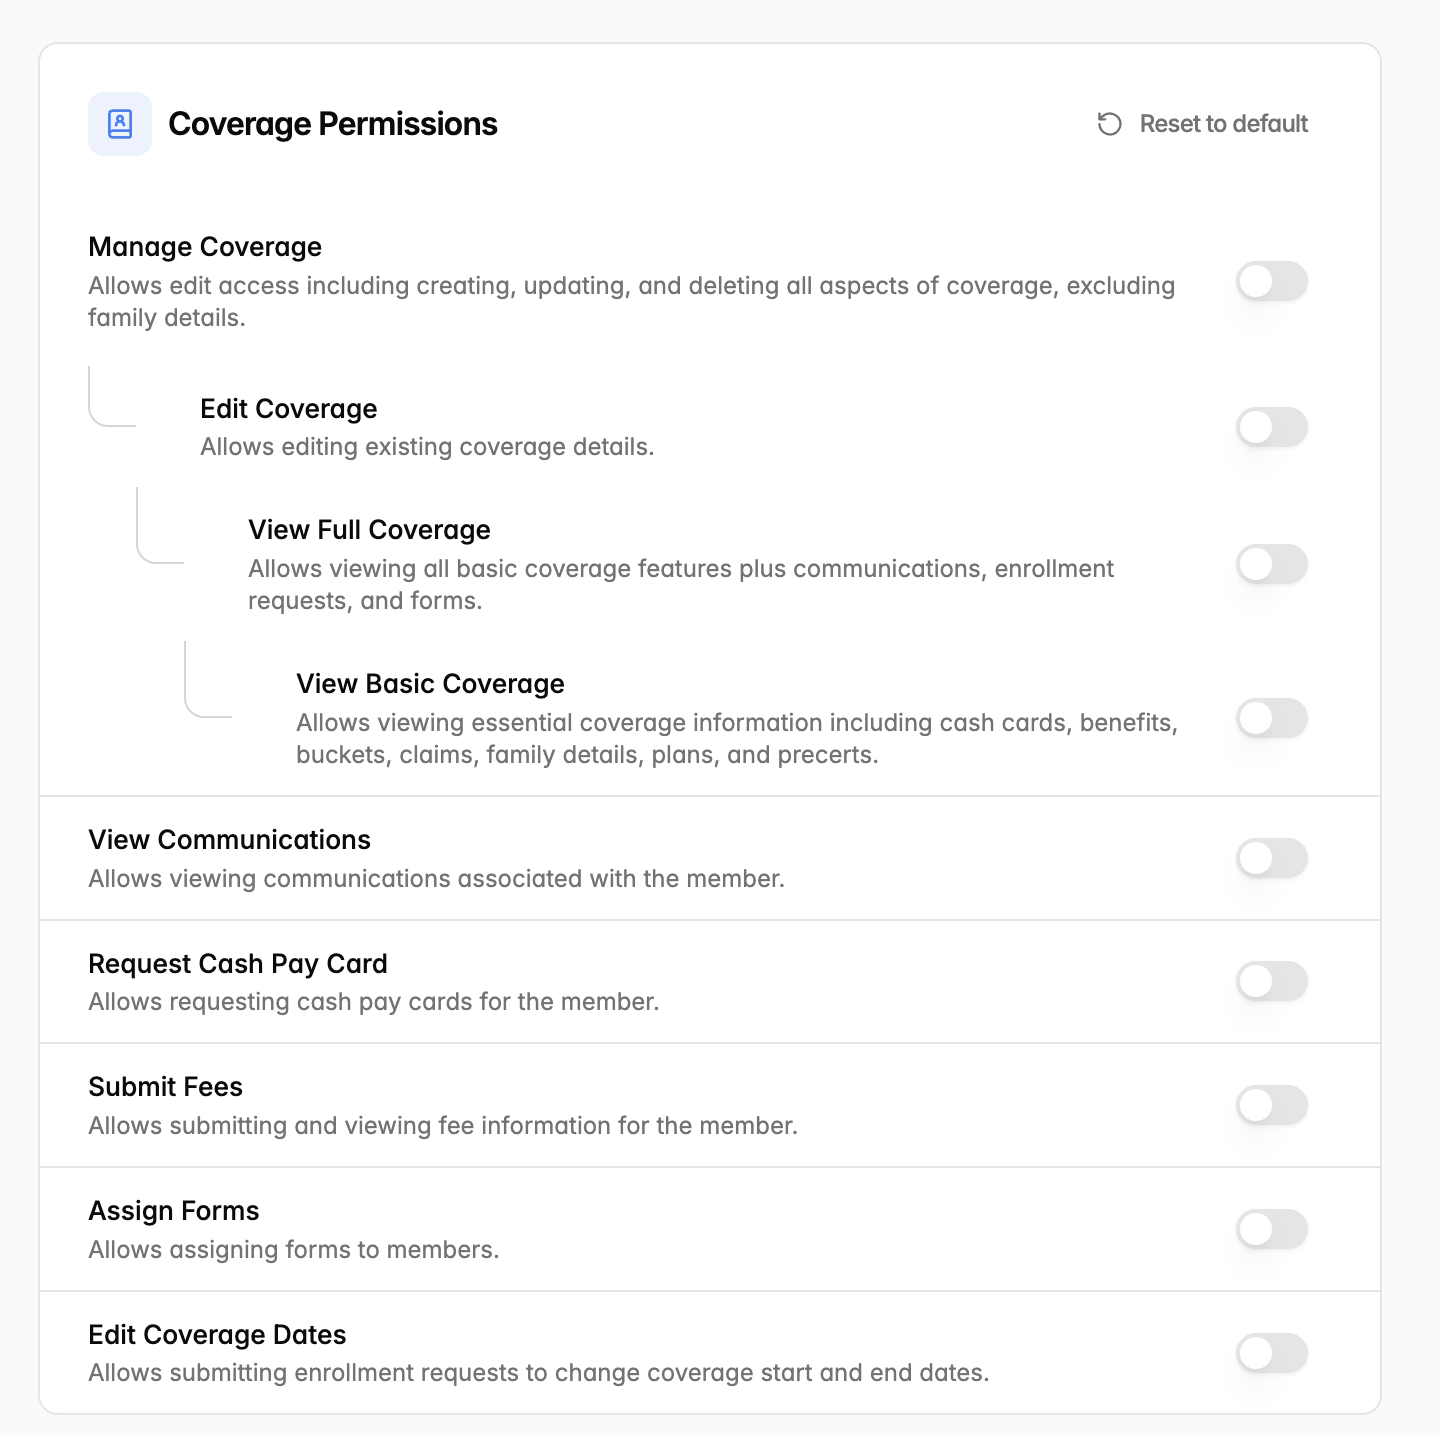Toggle Request Cash Pay Card switch
Viewport: 1440px width, 1436px height.
click(x=1272, y=981)
